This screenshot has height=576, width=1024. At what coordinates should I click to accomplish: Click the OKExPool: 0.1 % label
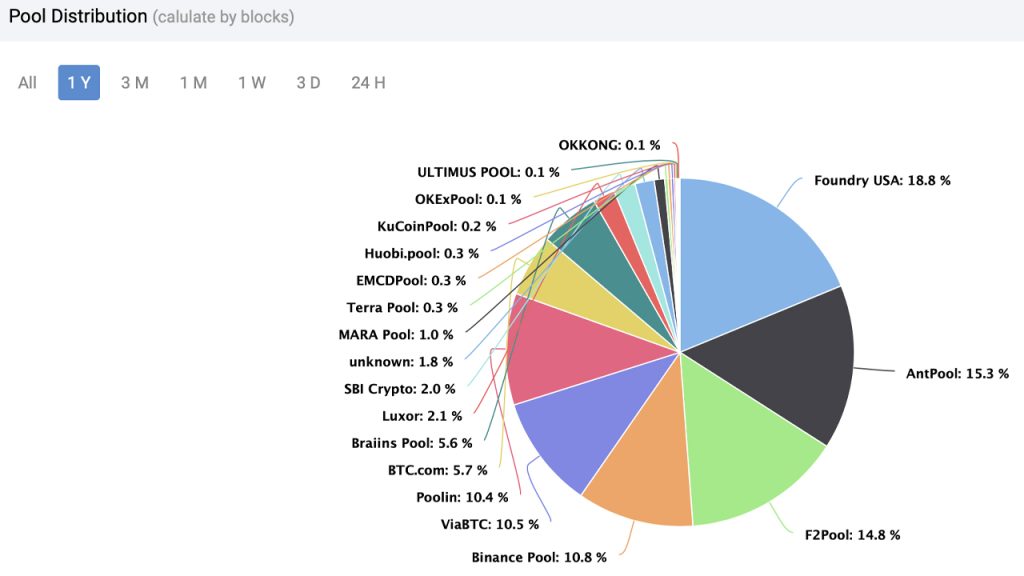pyautogui.click(x=468, y=199)
